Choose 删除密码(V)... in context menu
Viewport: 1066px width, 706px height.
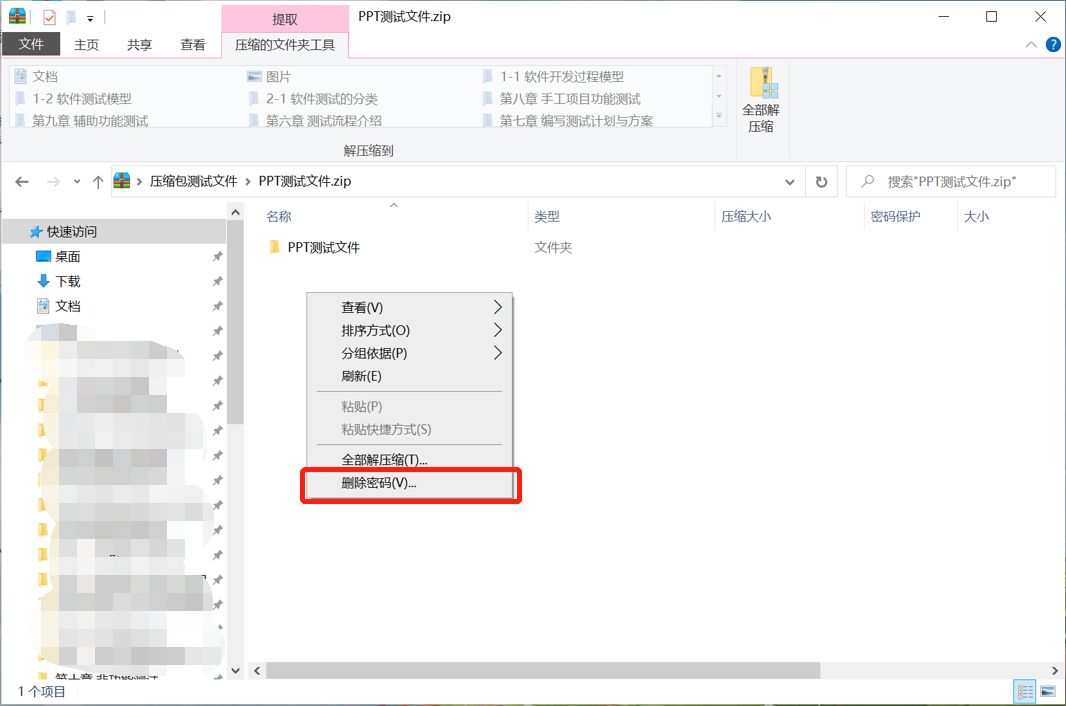click(409, 483)
